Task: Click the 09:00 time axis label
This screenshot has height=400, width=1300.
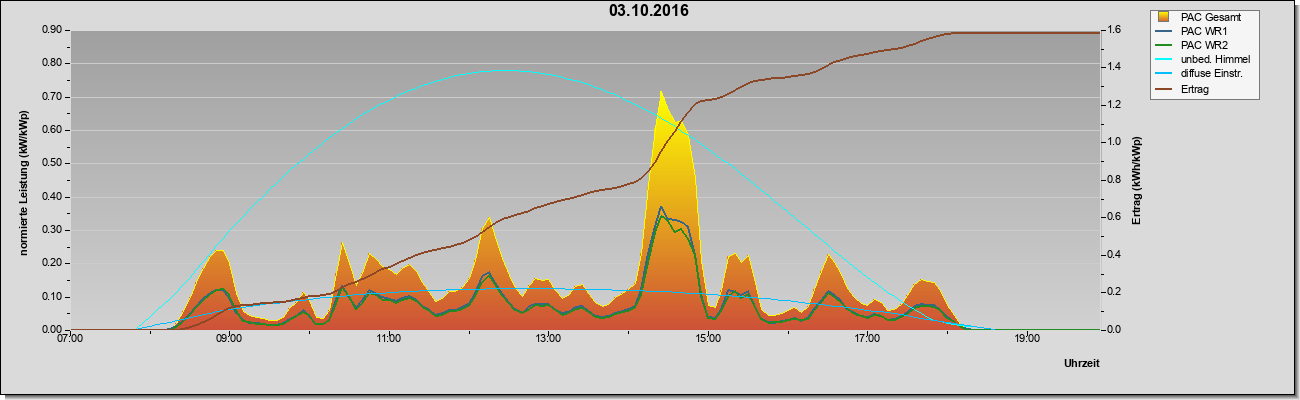Action: point(229,338)
